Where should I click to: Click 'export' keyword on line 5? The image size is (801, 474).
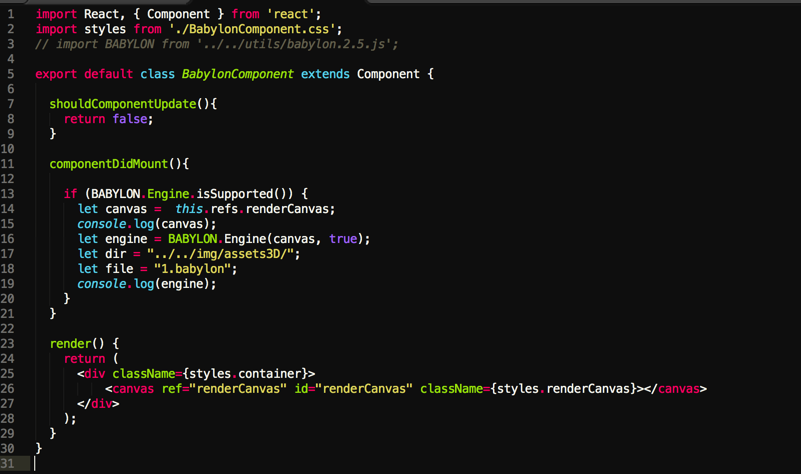[56, 74]
